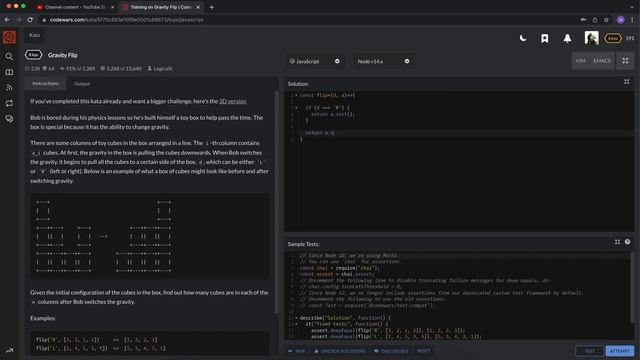Switch to the Output tab

[x=82, y=84]
